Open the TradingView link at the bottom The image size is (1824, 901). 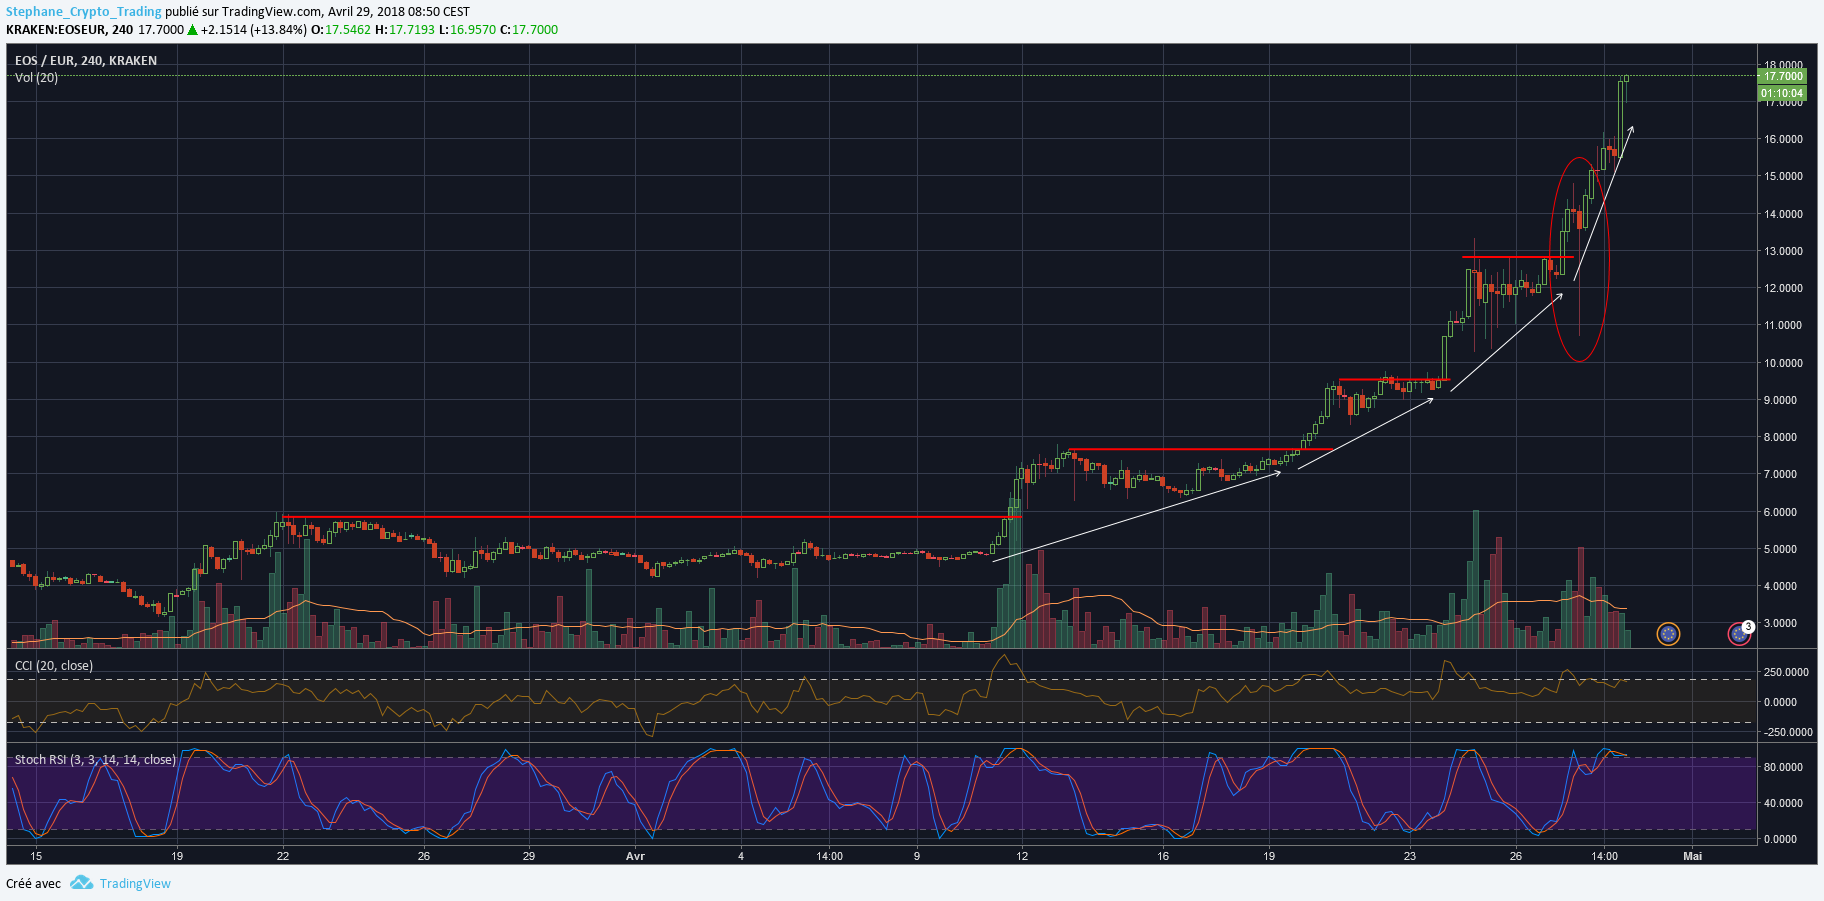(x=135, y=883)
